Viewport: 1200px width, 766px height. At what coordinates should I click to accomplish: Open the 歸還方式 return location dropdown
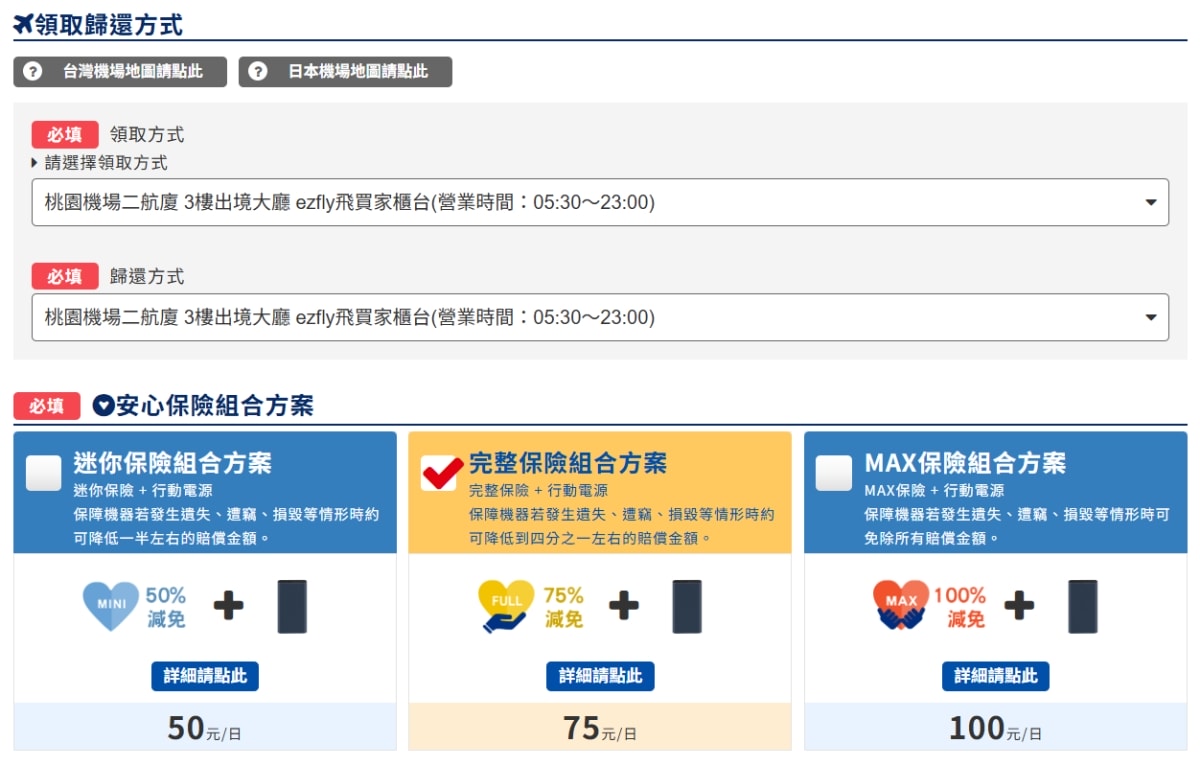(x=600, y=317)
